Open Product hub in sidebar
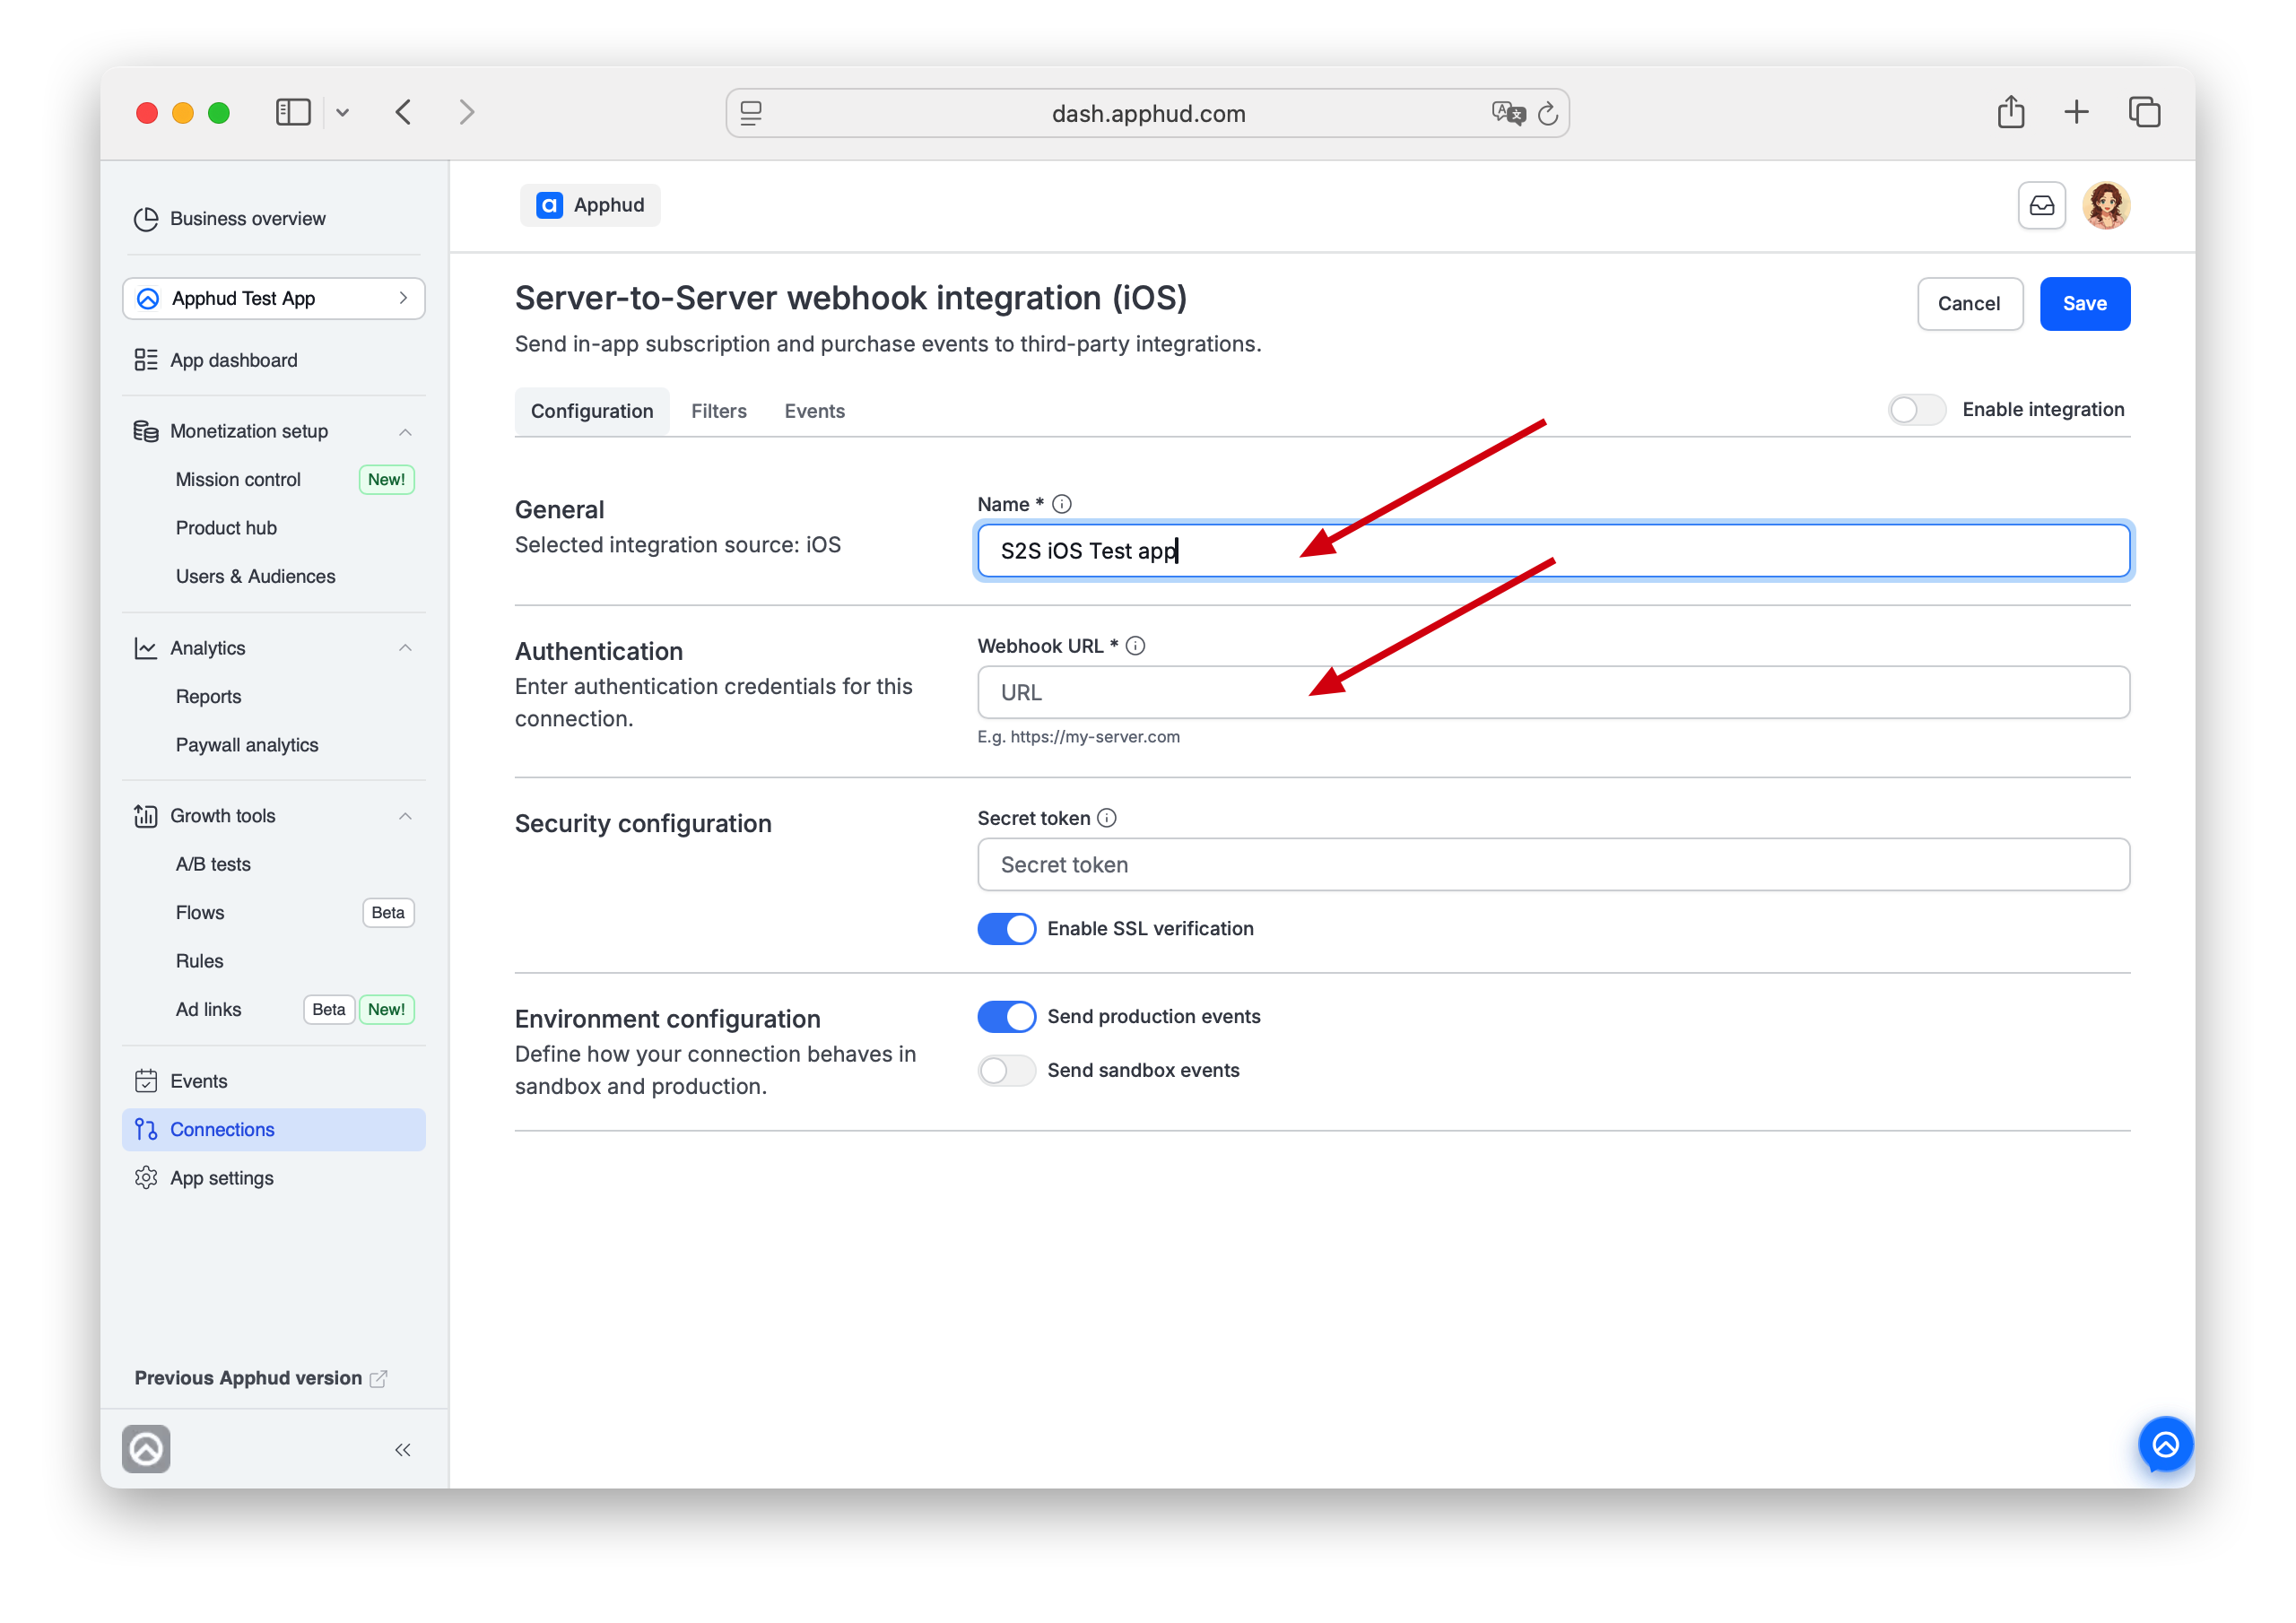 [226, 528]
